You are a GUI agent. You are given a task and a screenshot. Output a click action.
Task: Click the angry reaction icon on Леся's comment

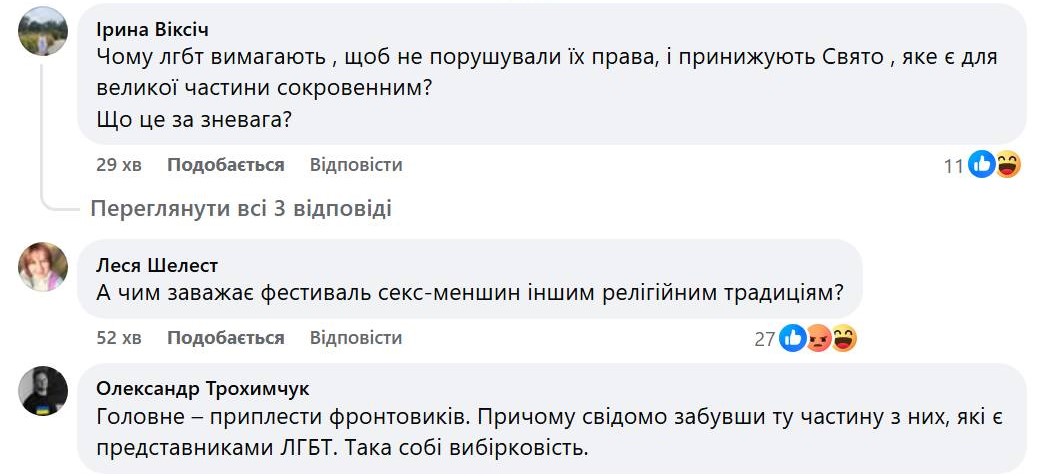tap(819, 339)
